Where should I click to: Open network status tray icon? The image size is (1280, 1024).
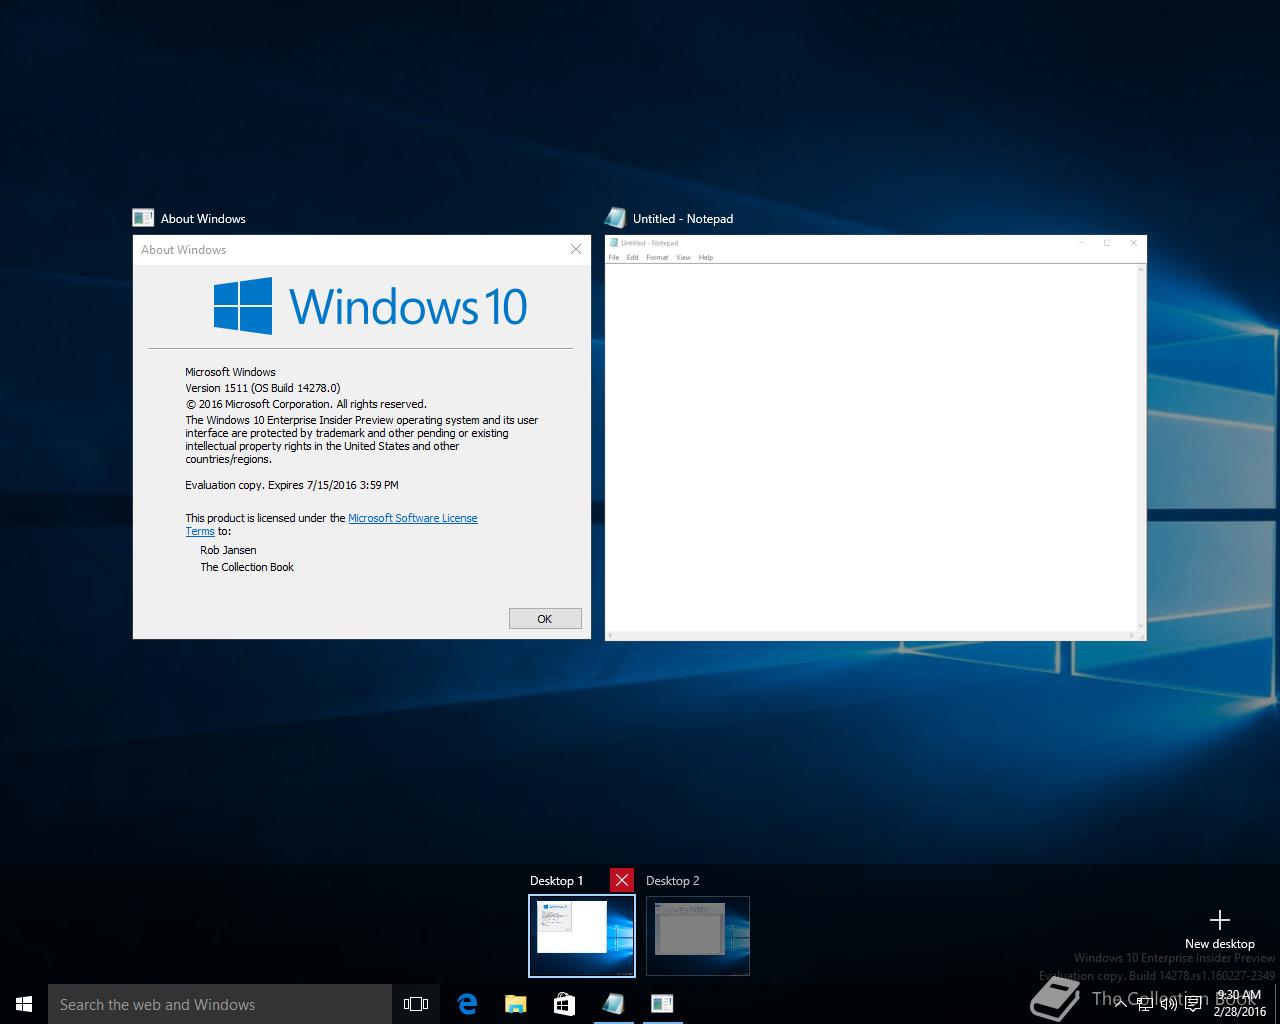(1144, 1004)
